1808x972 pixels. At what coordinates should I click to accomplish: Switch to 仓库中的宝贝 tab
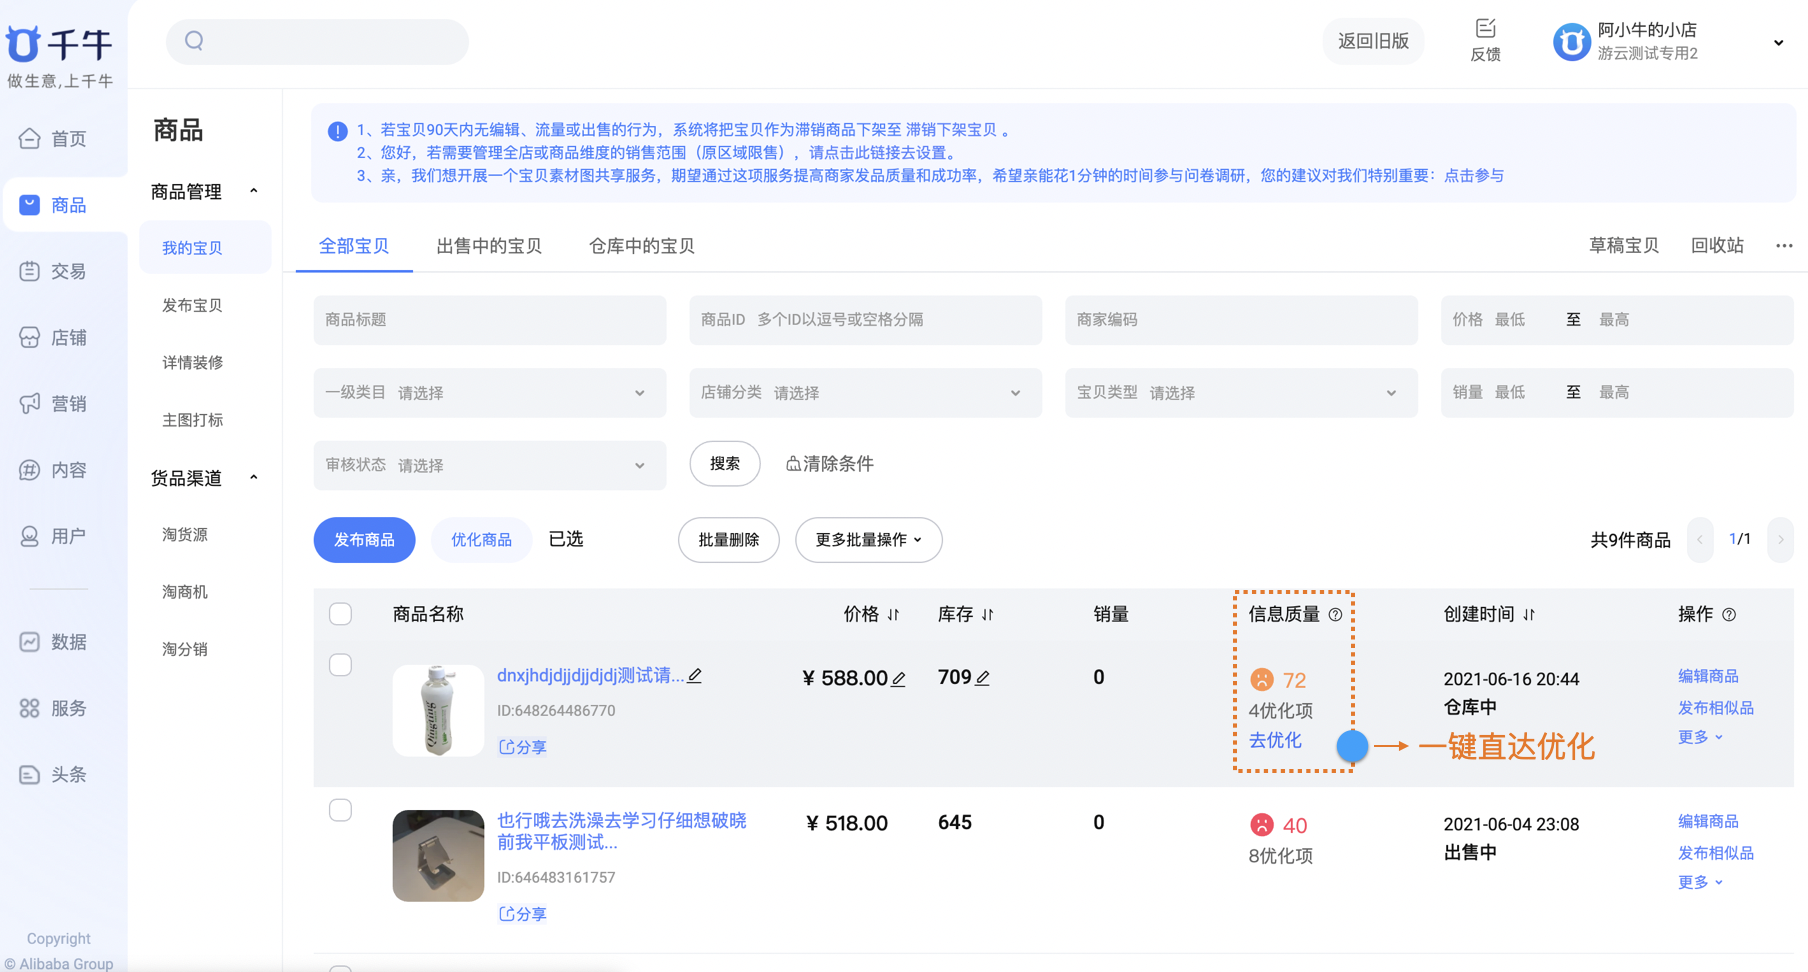(x=641, y=246)
